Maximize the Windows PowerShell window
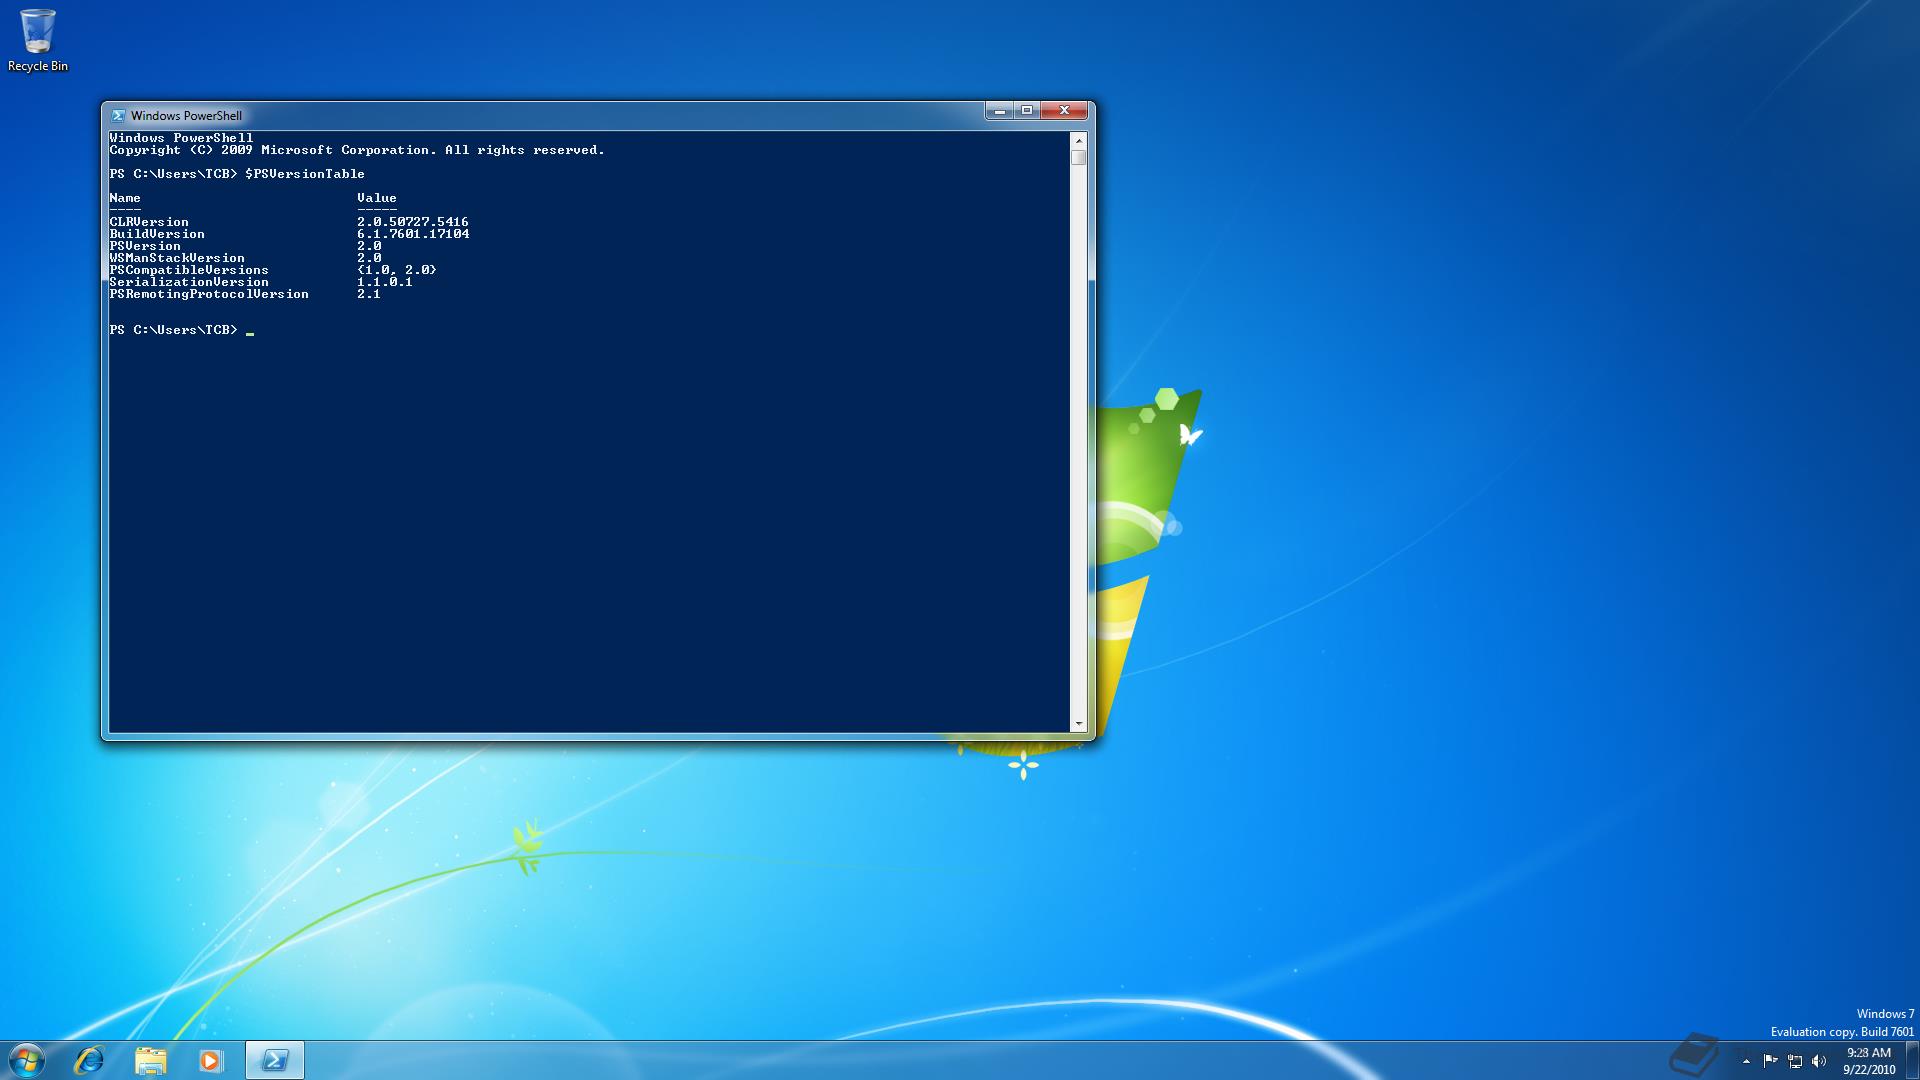Image resolution: width=1920 pixels, height=1080 pixels. coord(1027,110)
